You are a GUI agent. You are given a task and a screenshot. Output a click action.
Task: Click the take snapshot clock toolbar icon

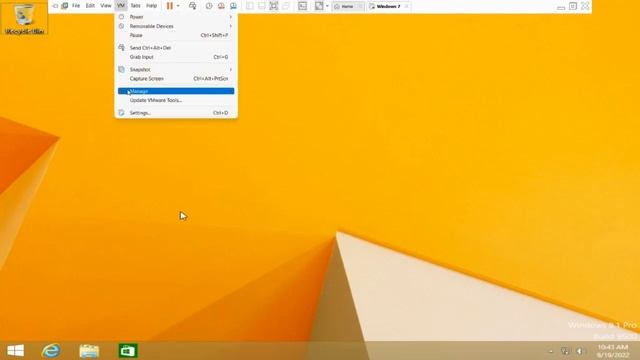(x=209, y=6)
